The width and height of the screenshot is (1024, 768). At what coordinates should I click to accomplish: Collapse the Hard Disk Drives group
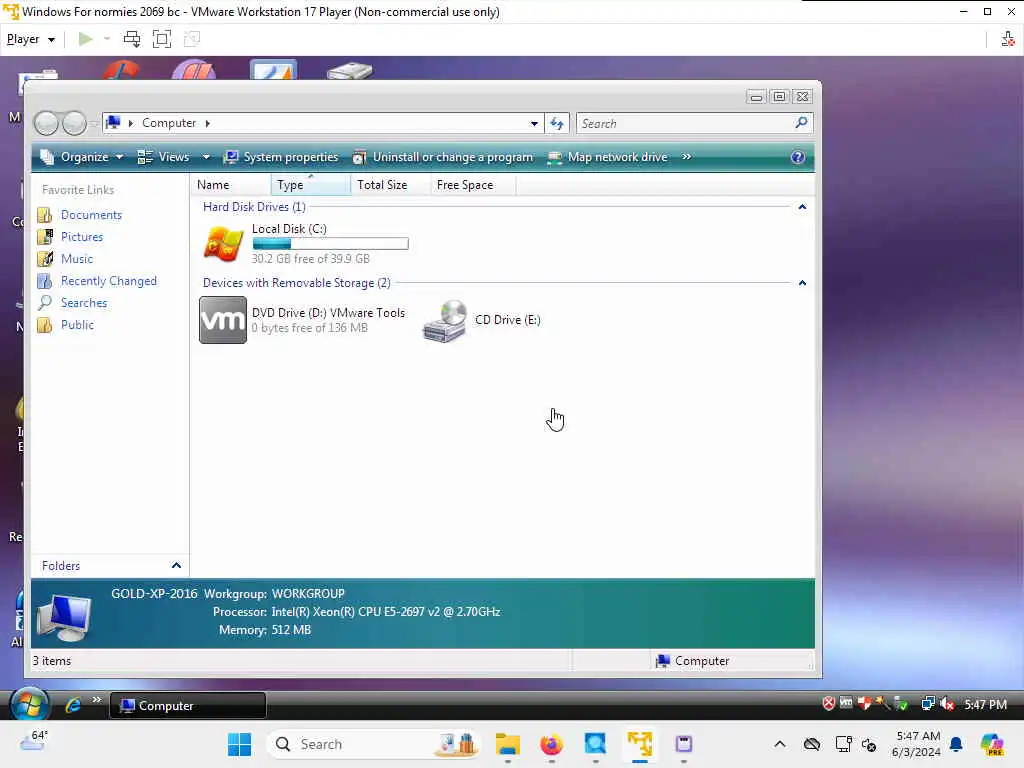coord(802,207)
